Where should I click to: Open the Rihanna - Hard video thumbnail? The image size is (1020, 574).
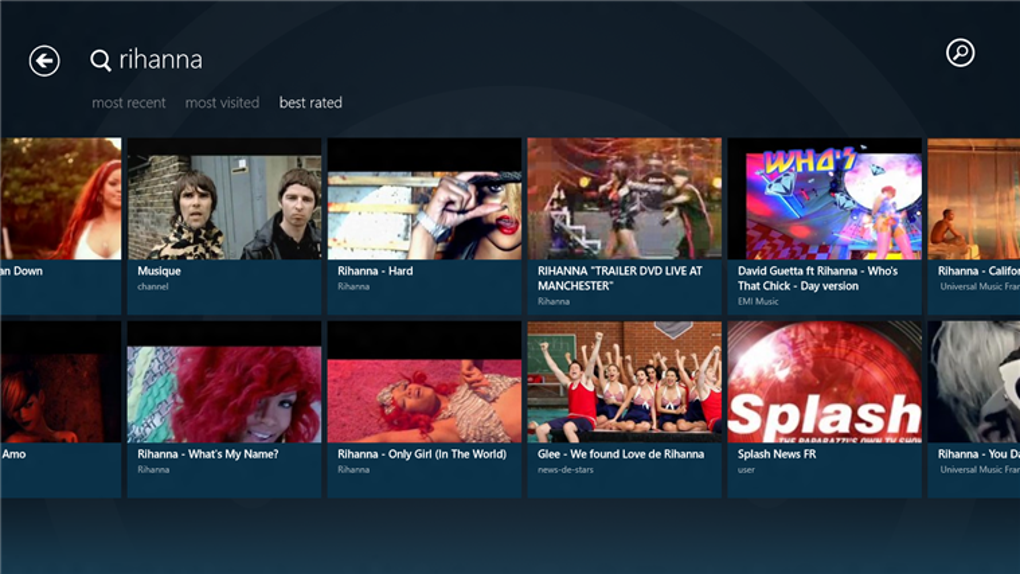coord(424,198)
